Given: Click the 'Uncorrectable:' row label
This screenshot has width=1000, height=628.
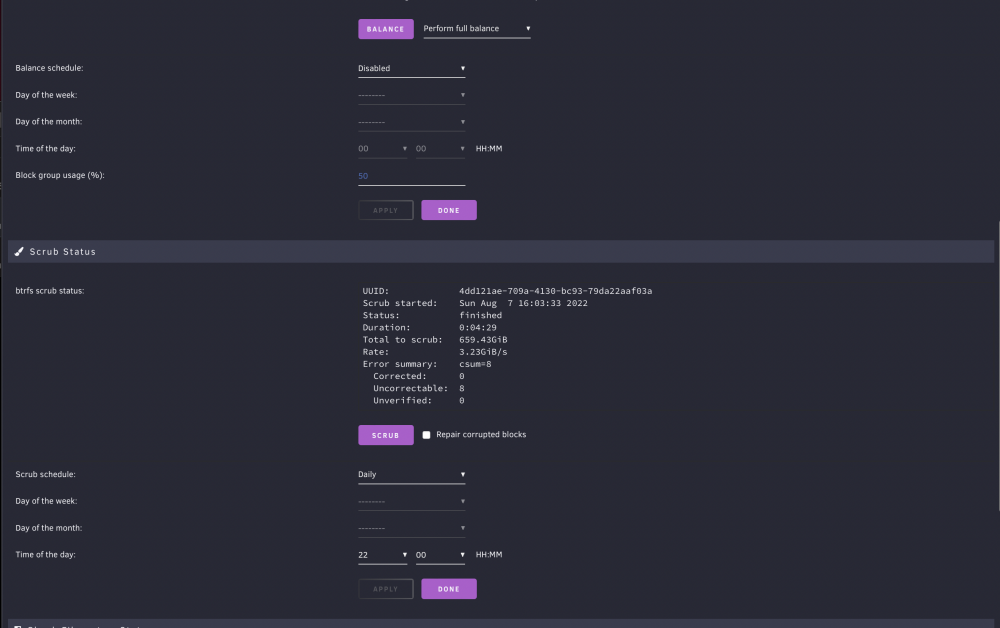Looking at the screenshot, I should (410, 388).
